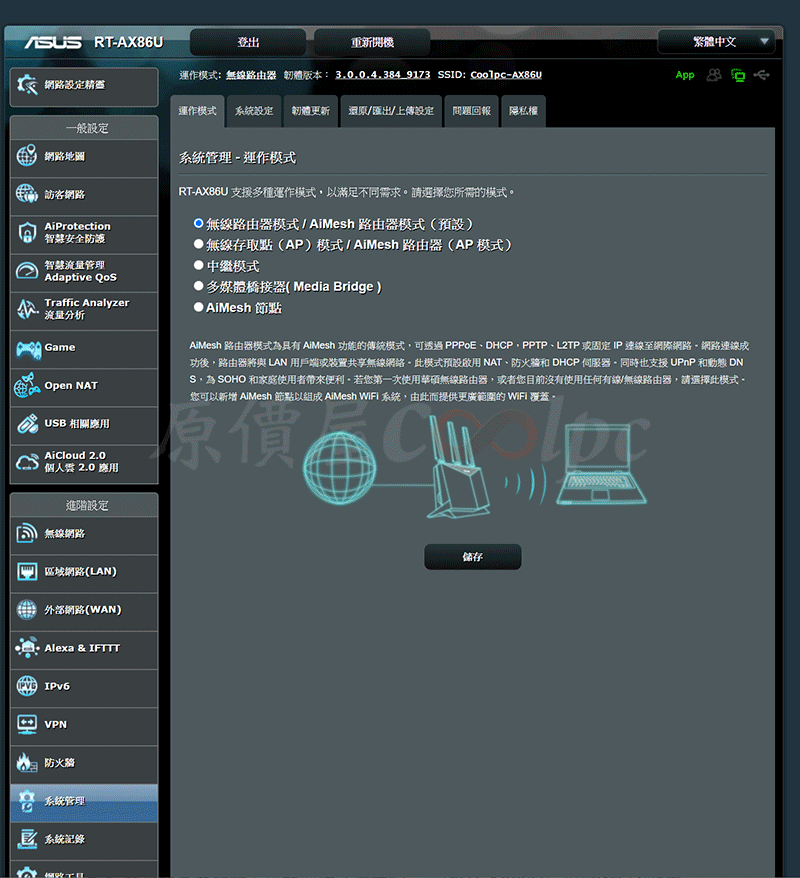This screenshot has width=800, height=878.
Task: Click the AiCloud 2.0 cloud icon
Action: (x=27, y=463)
